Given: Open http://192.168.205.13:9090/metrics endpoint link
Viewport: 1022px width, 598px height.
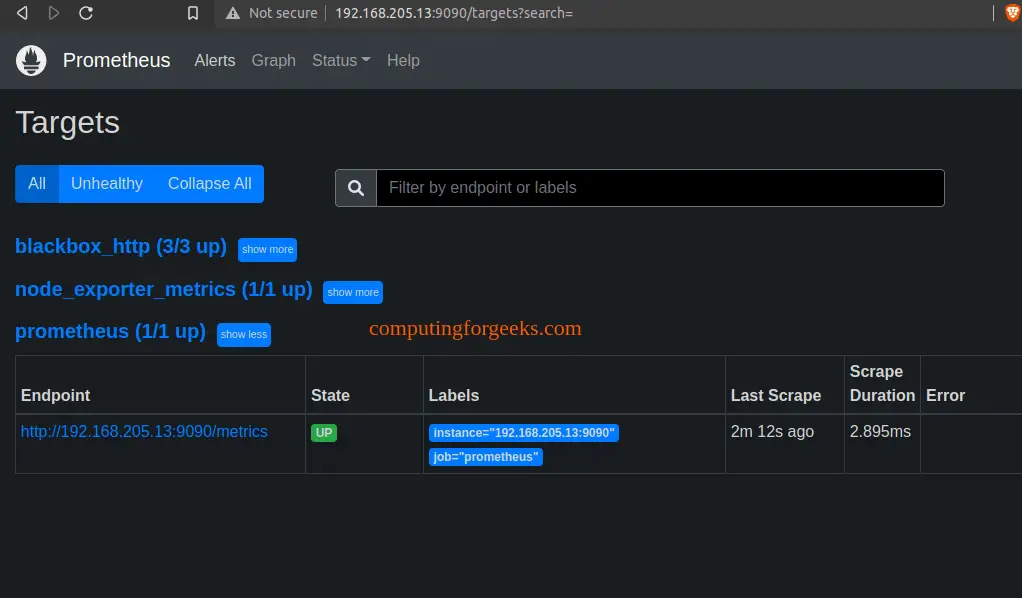Looking at the screenshot, I should click(x=144, y=432).
